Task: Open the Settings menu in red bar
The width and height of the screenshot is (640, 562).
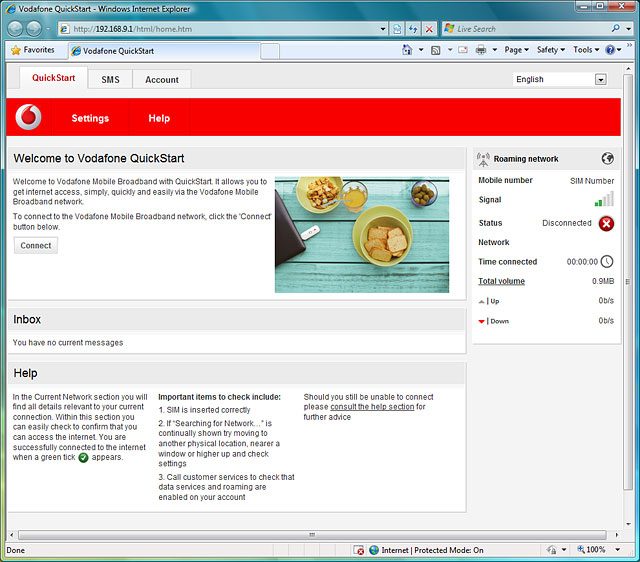Action: (90, 118)
